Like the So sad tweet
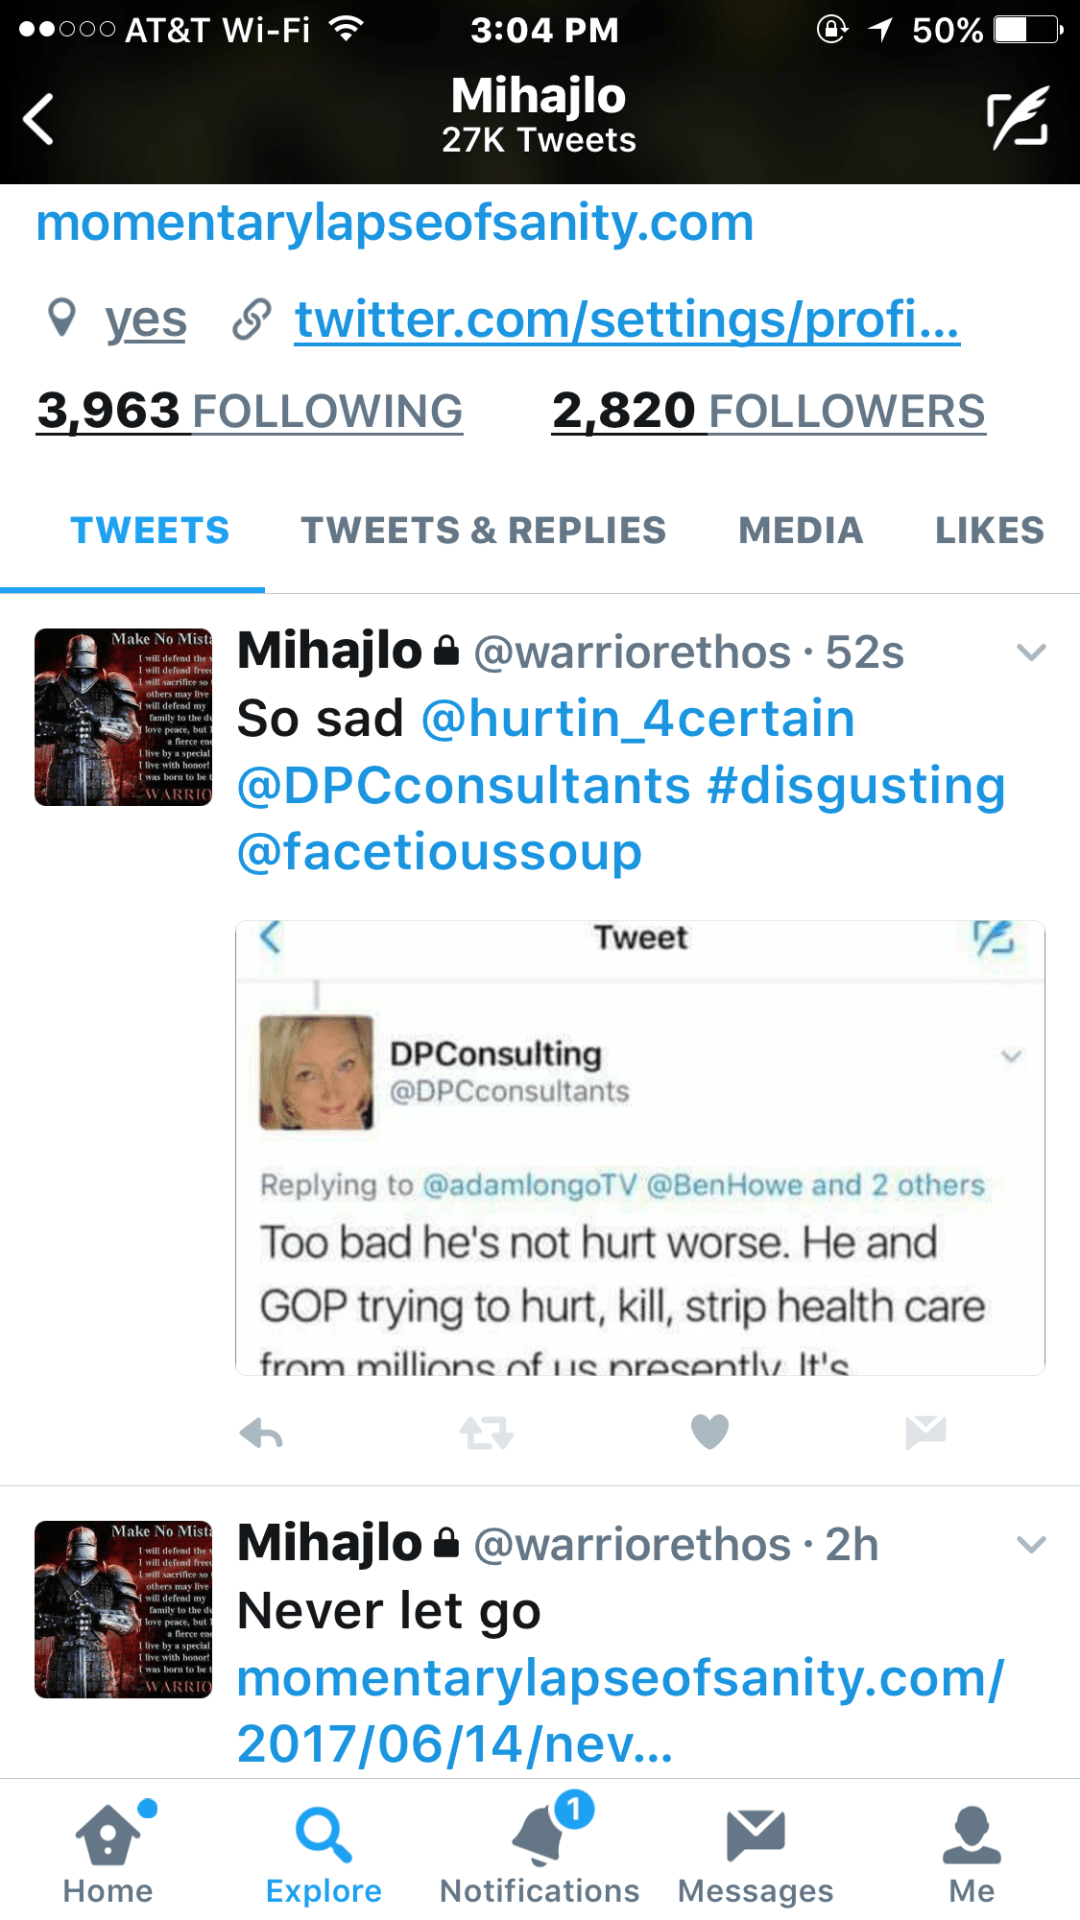This screenshot has width=1080, height=1920. pos(710,1432)
